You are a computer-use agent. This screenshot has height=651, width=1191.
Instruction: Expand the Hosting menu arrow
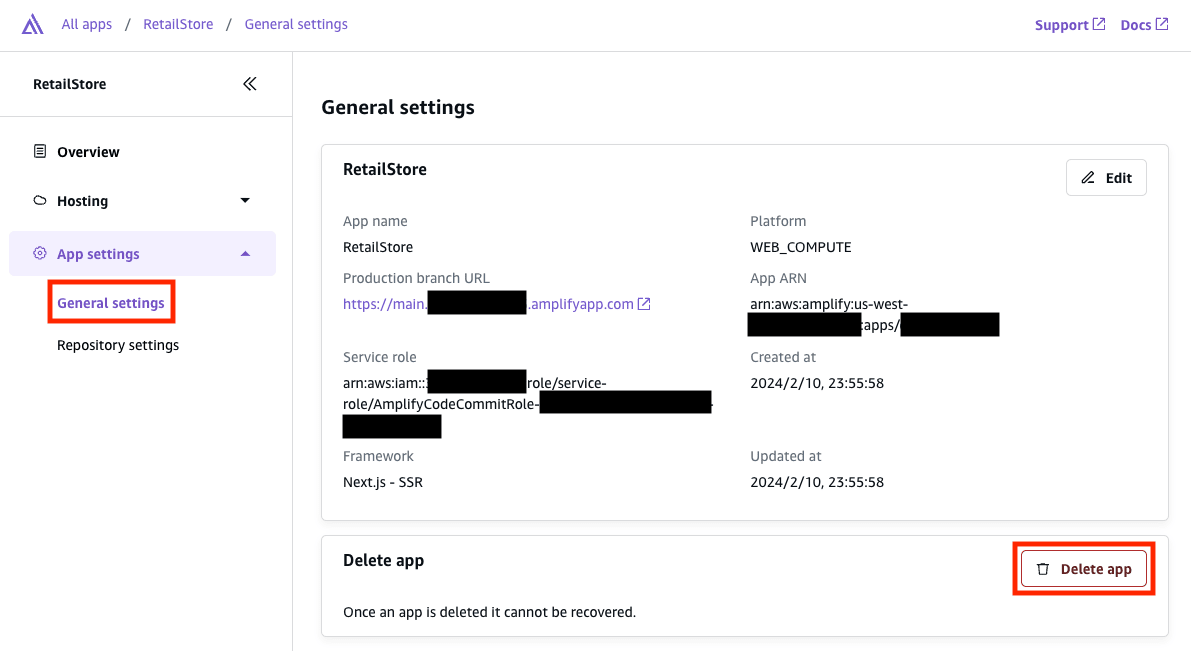point(245,201)
